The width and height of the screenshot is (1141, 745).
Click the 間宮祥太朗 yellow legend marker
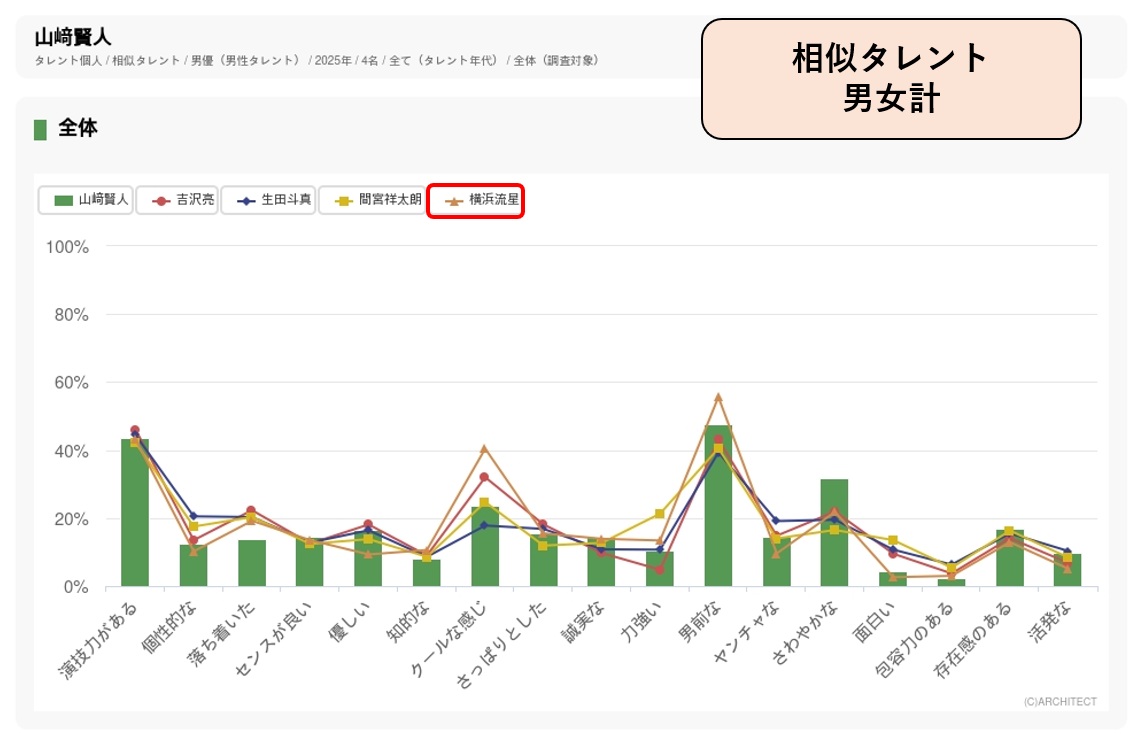pyautogui.click(x=342, y=200)
